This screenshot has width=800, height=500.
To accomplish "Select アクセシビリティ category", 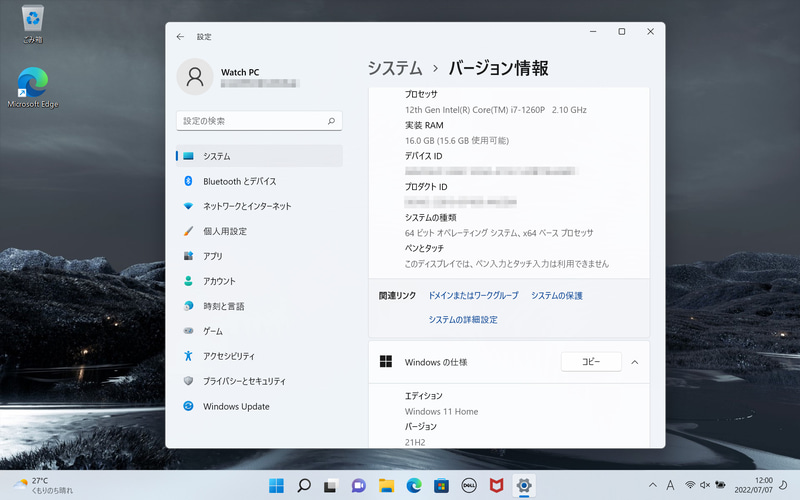I will tap(259, 356).
